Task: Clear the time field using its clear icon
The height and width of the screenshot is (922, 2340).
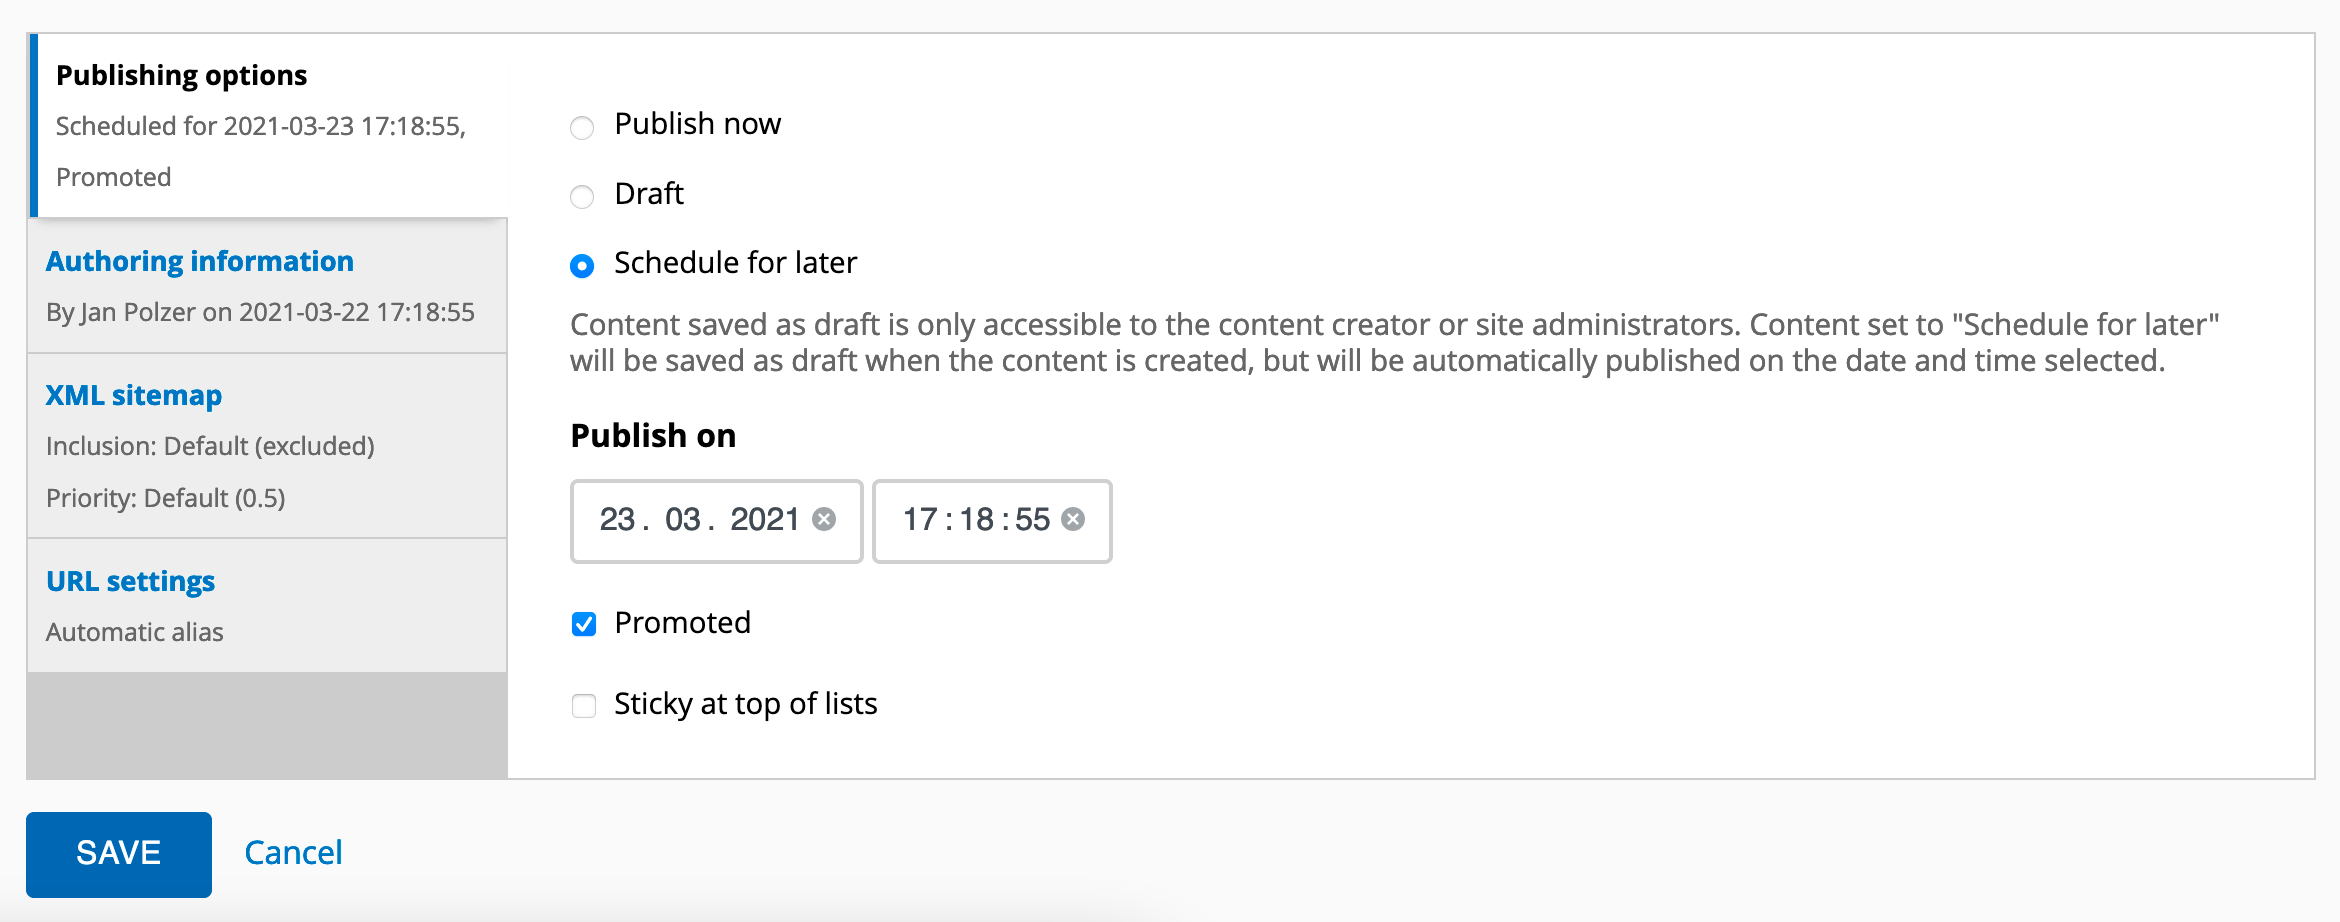Action: [1074, 519]
